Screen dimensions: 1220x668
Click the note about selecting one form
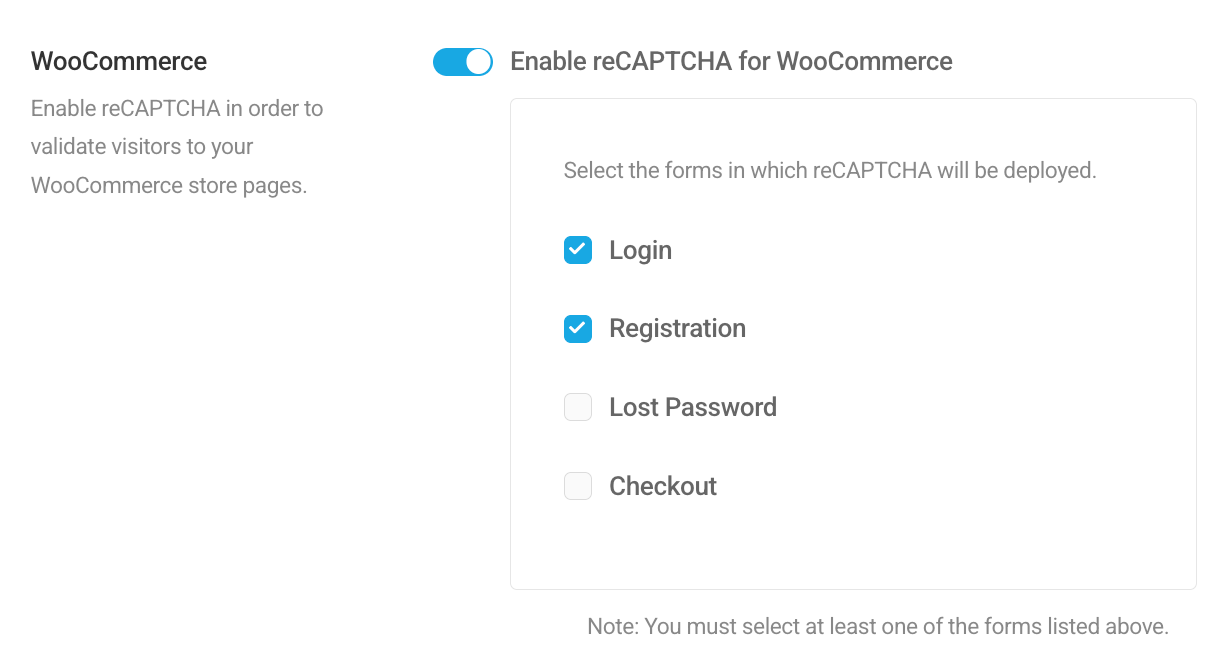pyautogui.click(x=877, y=626)
